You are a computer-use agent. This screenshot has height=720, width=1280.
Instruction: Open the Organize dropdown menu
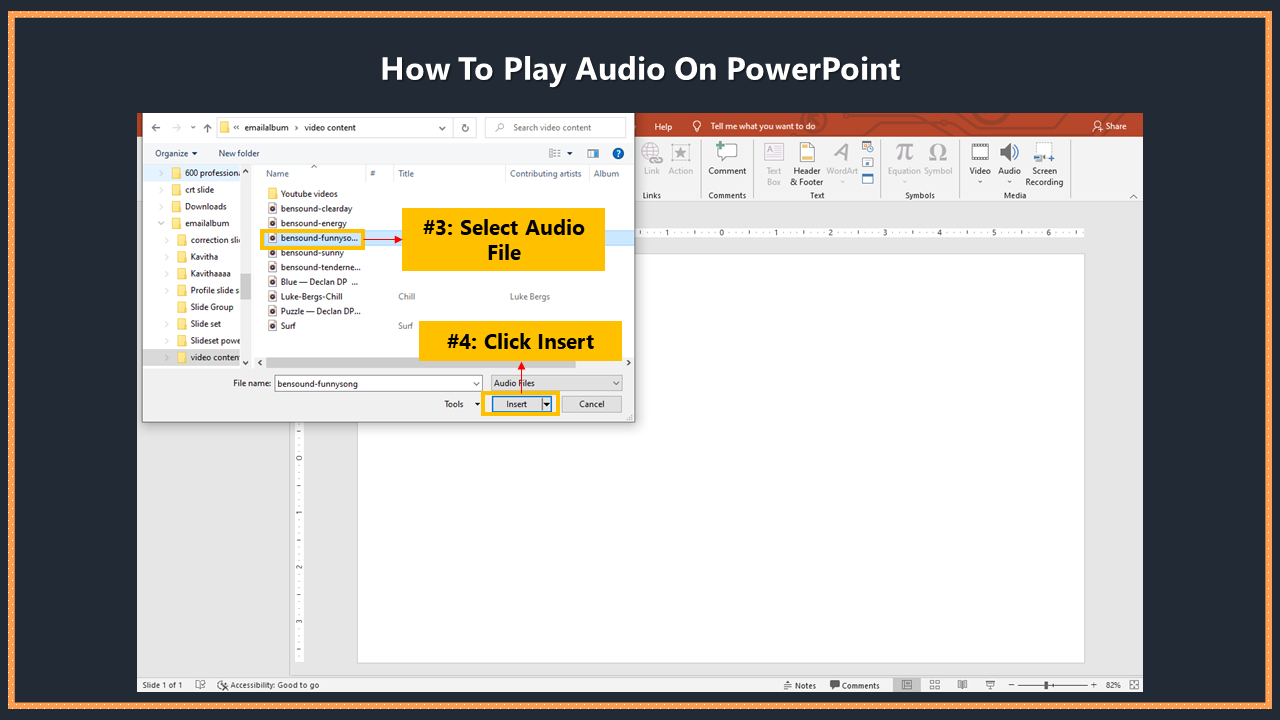[x=176, y=153]
